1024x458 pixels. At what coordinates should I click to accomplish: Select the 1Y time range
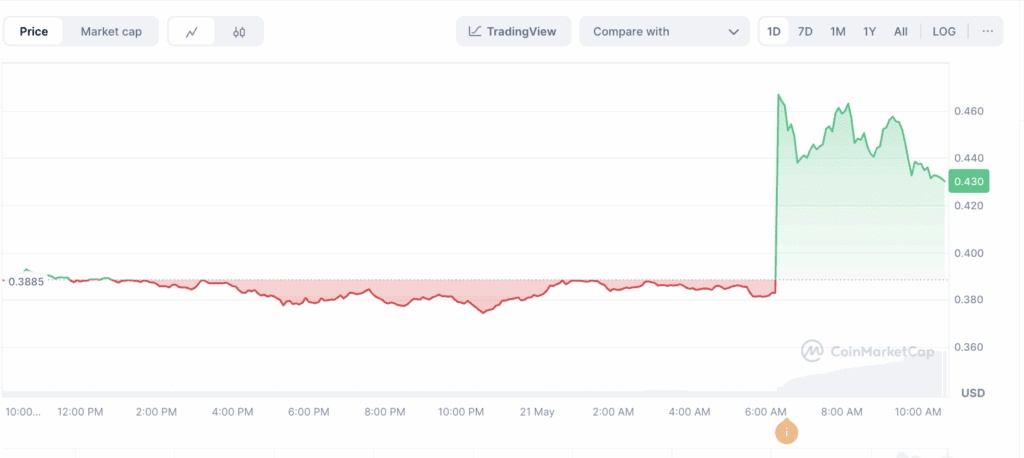coord(869,31)
